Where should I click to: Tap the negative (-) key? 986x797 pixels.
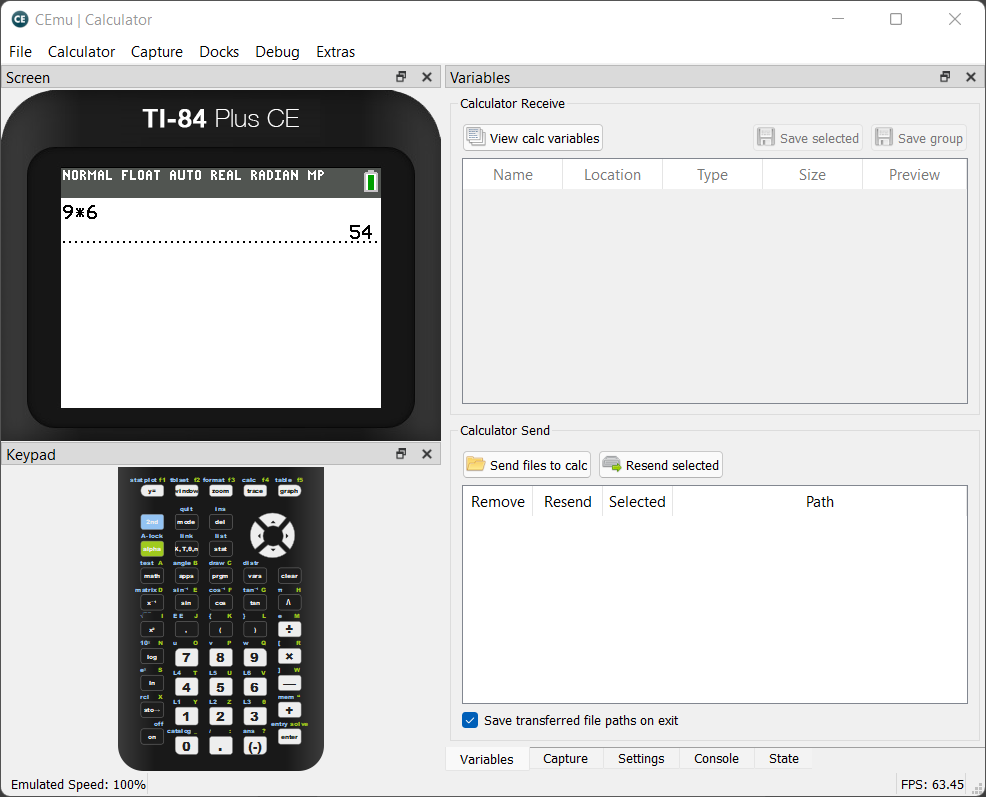tap(255, 747)
